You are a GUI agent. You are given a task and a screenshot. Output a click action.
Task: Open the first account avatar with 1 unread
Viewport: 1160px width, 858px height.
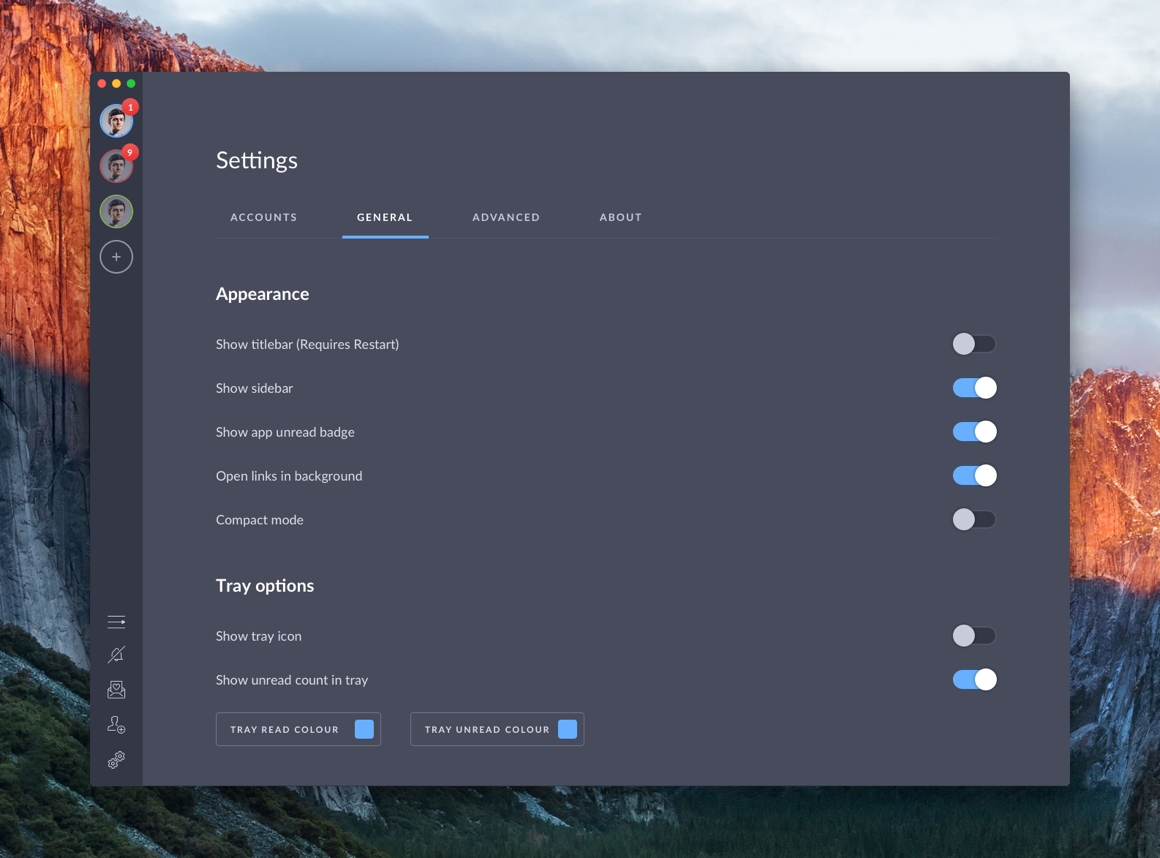(116, 121)
